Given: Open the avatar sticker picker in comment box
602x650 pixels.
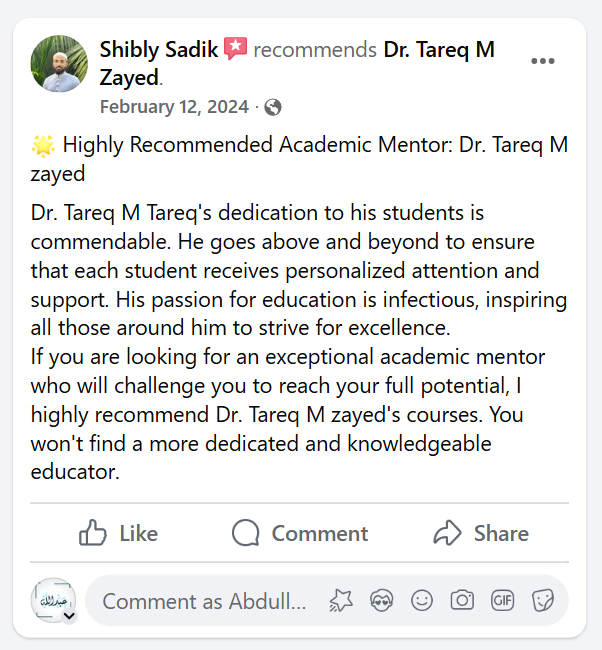Looking at the screenshot, I should point(342,600).
